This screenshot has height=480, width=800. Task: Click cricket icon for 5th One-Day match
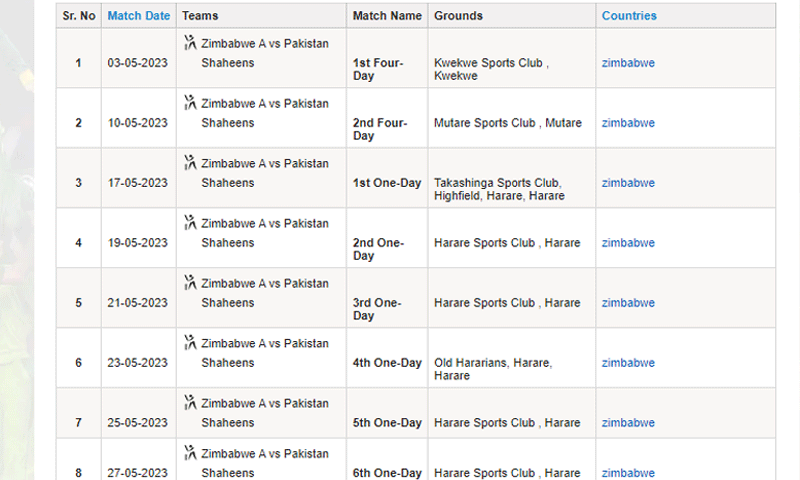coord(190,402)
